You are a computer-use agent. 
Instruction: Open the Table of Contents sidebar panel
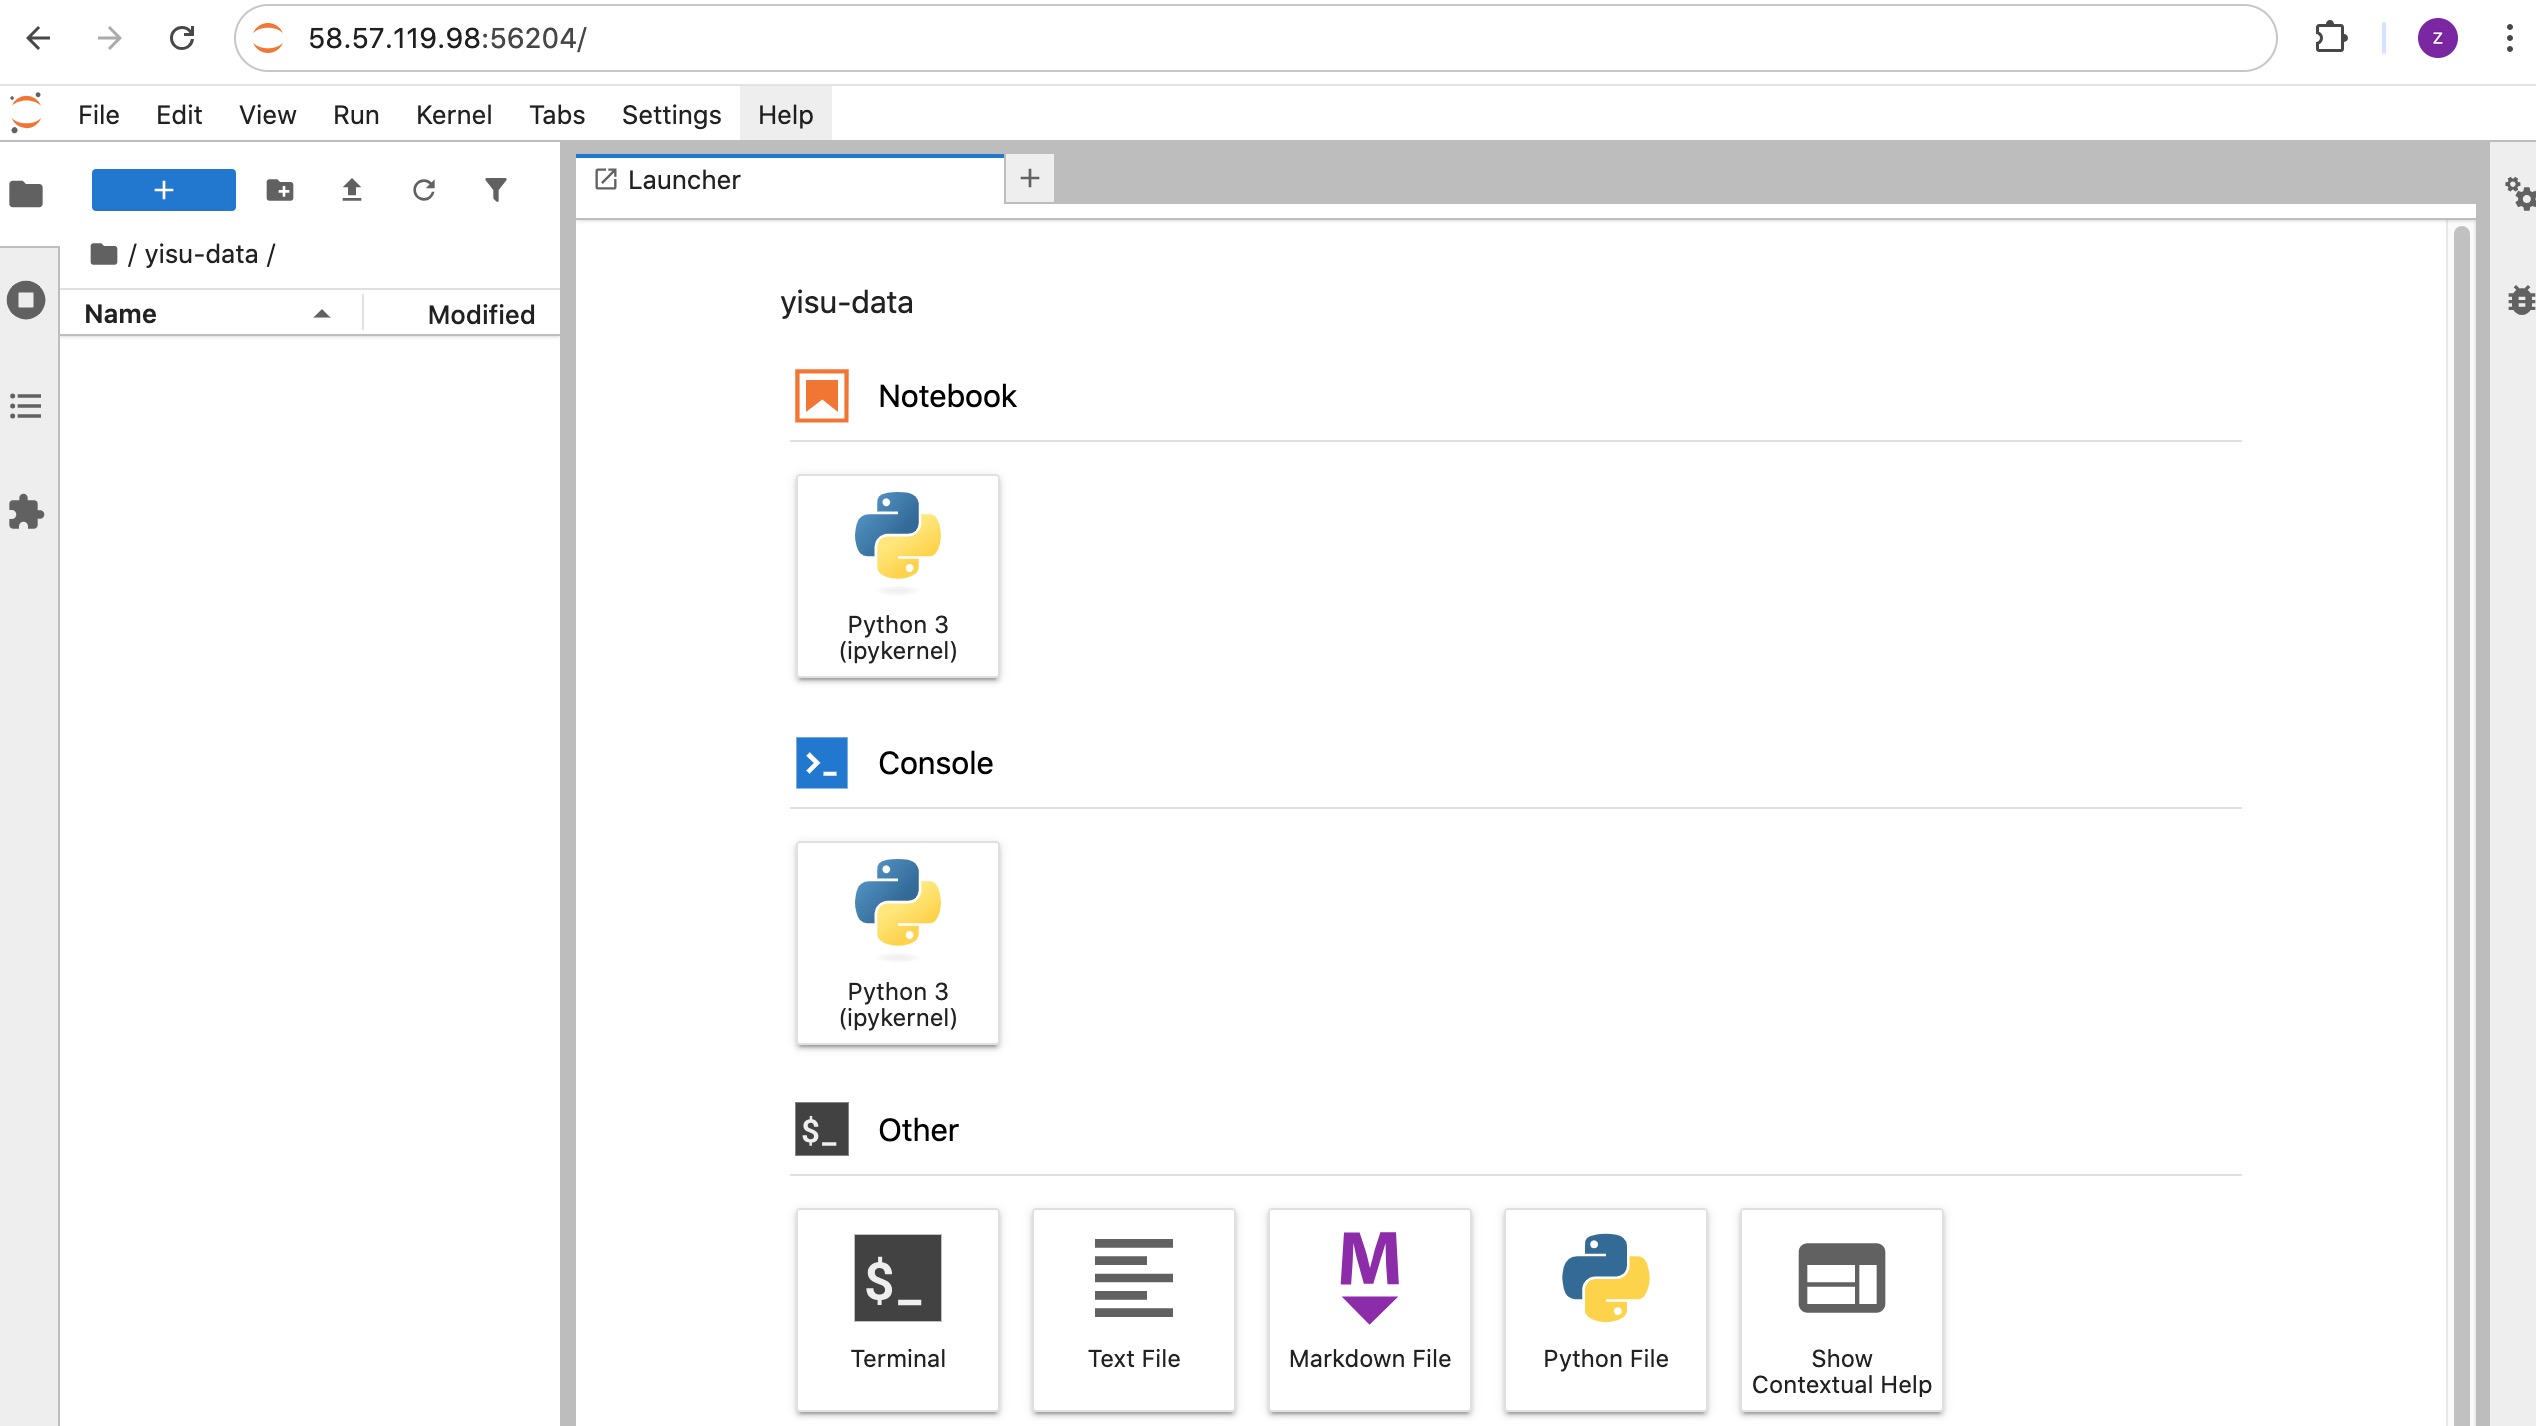pos(26,406)
